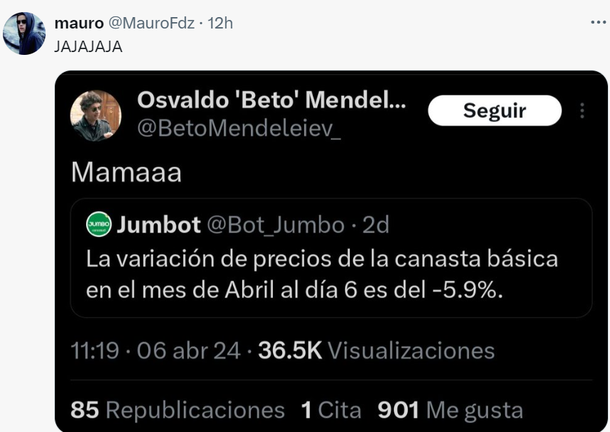The height and width of the screenshot is (432, 610).
Task: Click the 2d timestamp on Jumbot's tweet
Action: [x=375, y=224]
